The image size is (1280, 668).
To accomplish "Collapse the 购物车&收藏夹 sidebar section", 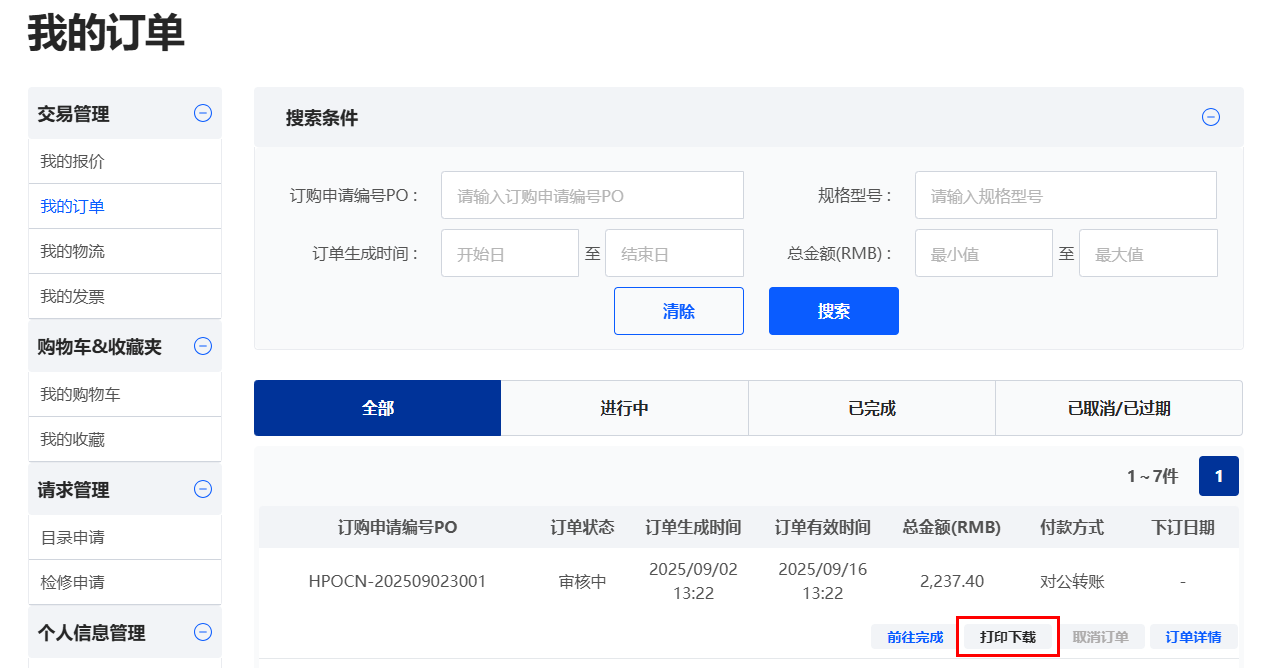I will [203, 347].
